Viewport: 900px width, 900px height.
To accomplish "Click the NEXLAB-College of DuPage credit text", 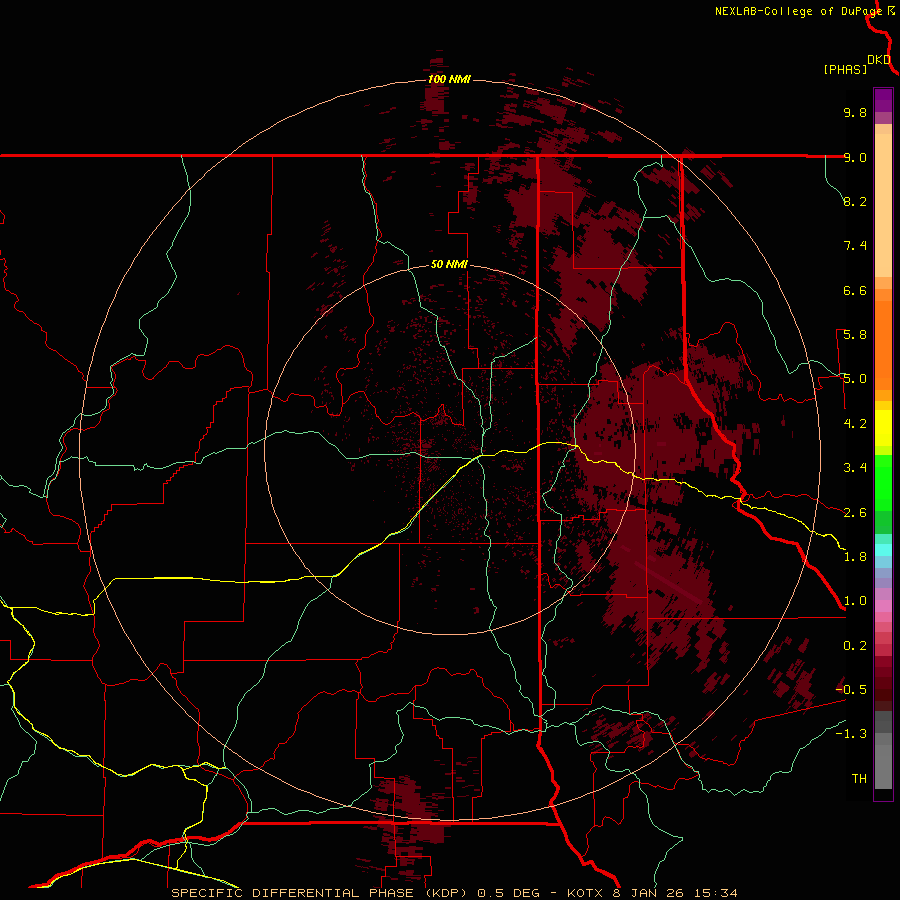I will [x=798, y=11].
